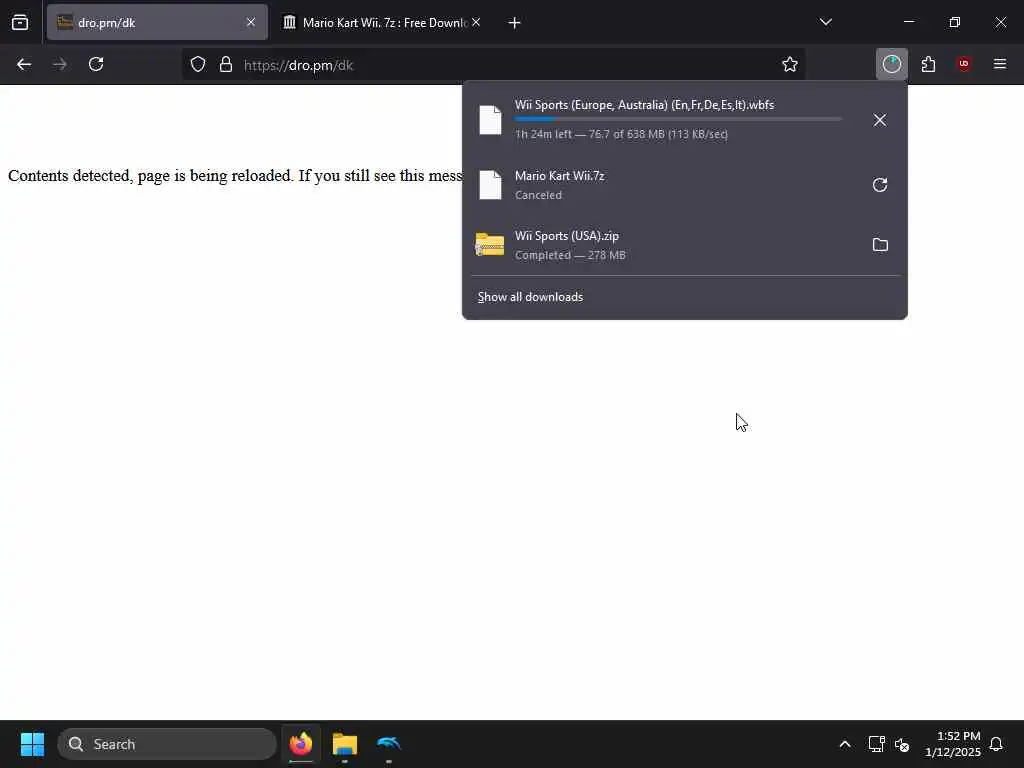Open the extensions puzzle icon
Screen dimensions: 1024x768
[928, 64]
